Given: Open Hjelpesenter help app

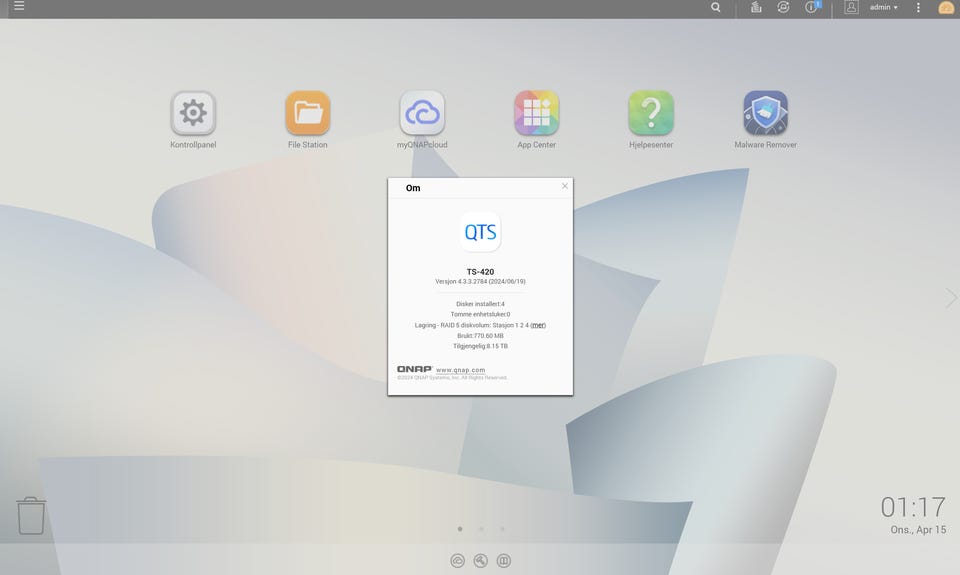Looking at the screenshot, I should click(x=651, y=113).
